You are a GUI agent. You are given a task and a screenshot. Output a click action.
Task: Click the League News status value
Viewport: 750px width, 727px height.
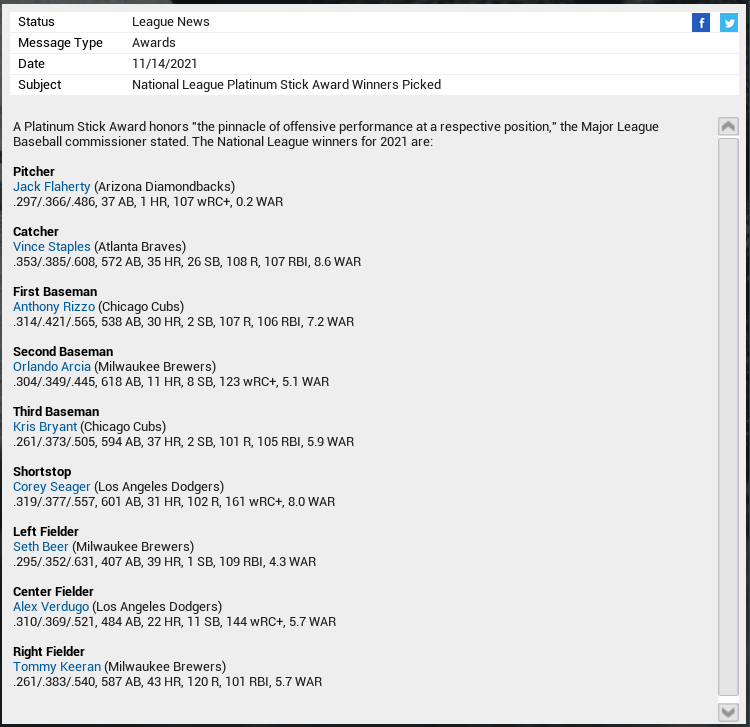(x=171, y=22)
